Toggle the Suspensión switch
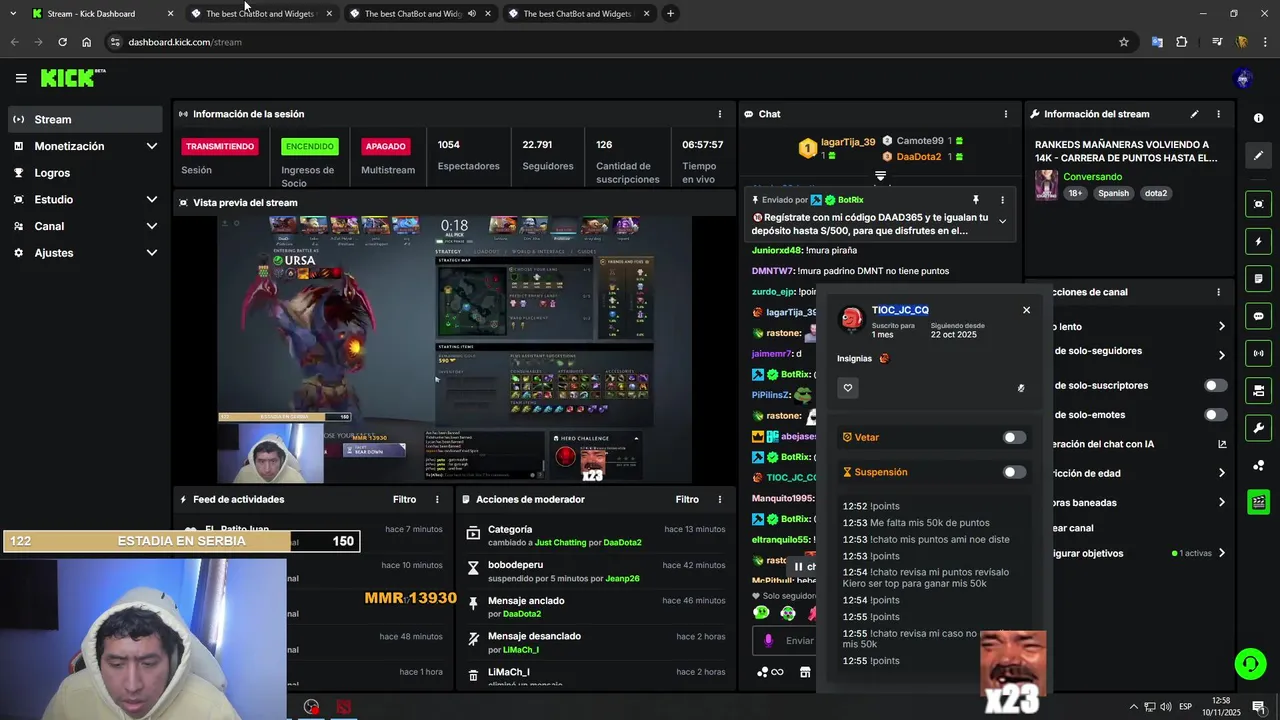Viewport: 1280px width, 720px height. tap(1014, 472)
